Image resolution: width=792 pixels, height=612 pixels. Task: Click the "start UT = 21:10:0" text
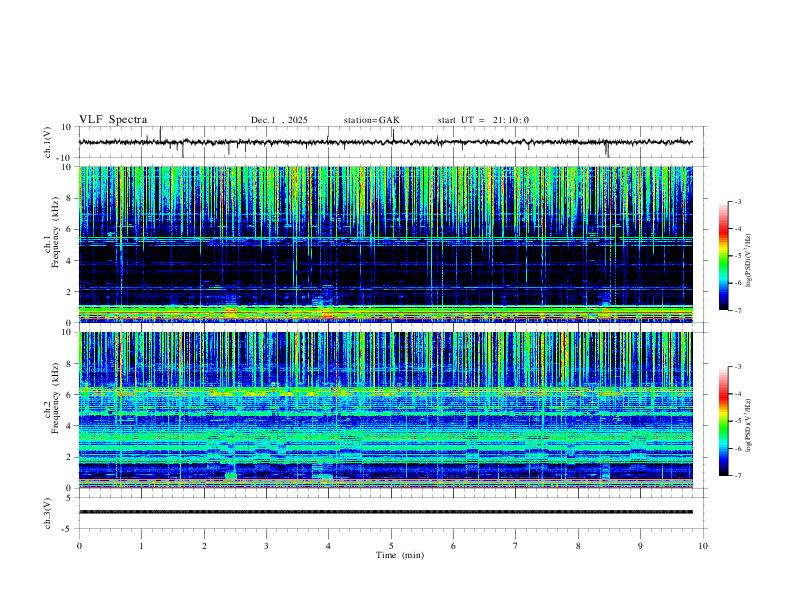483,120
